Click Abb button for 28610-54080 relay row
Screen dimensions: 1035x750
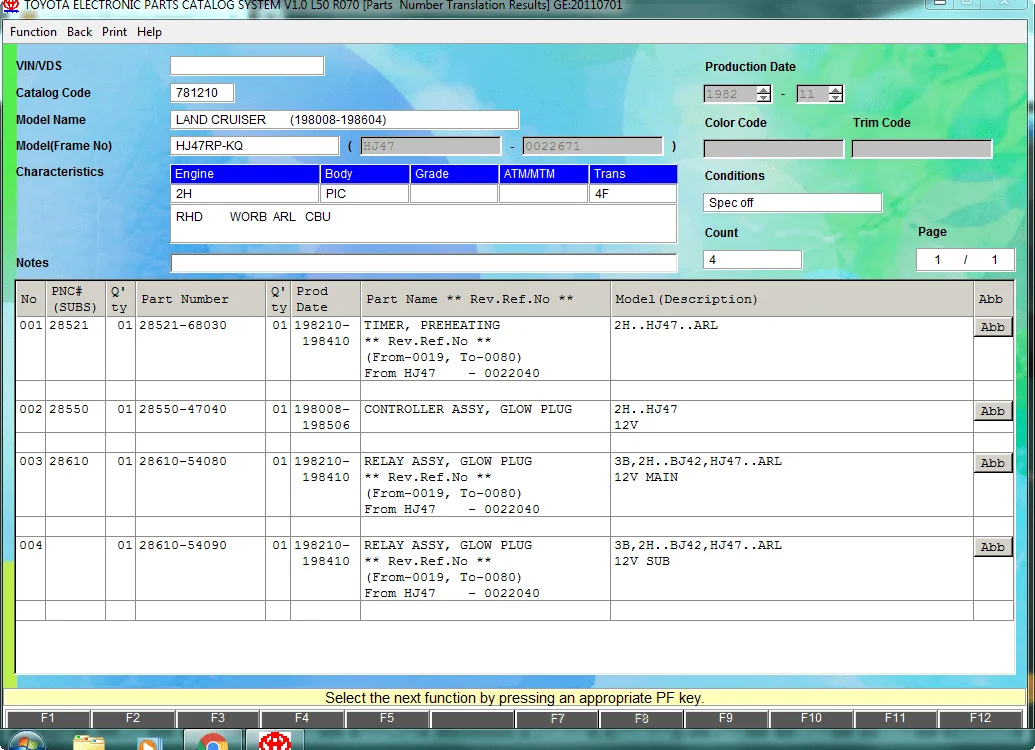coord(993,463)
